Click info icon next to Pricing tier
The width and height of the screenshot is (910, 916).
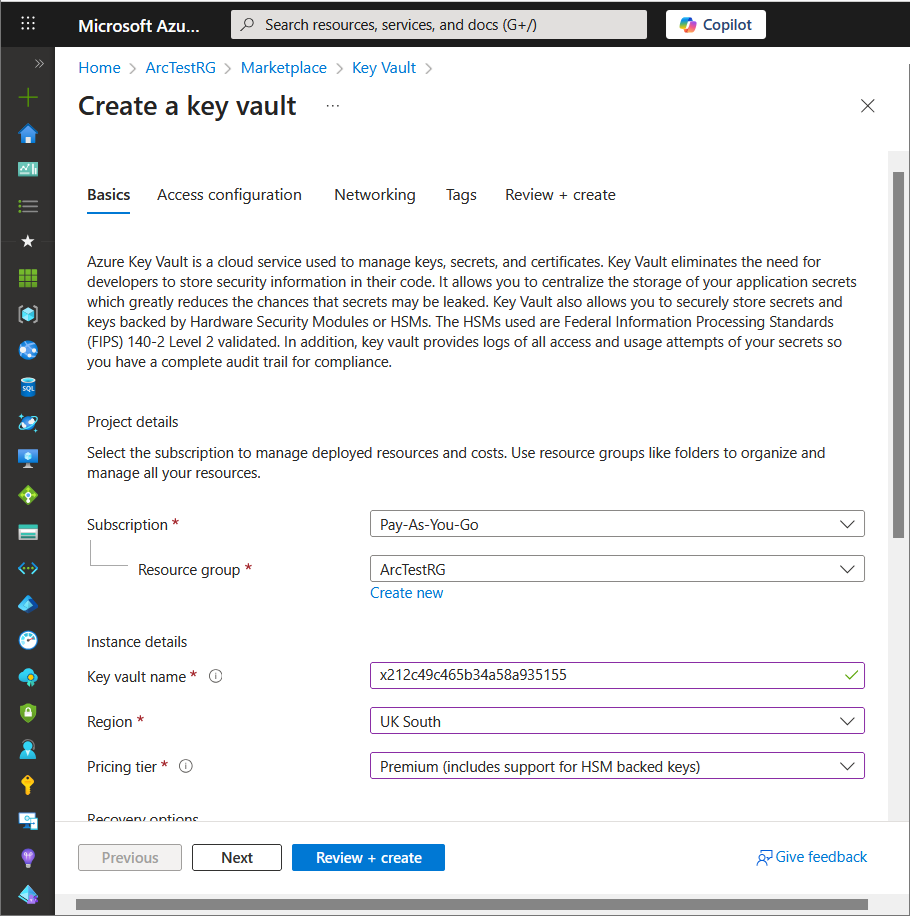tap(185, 766)
